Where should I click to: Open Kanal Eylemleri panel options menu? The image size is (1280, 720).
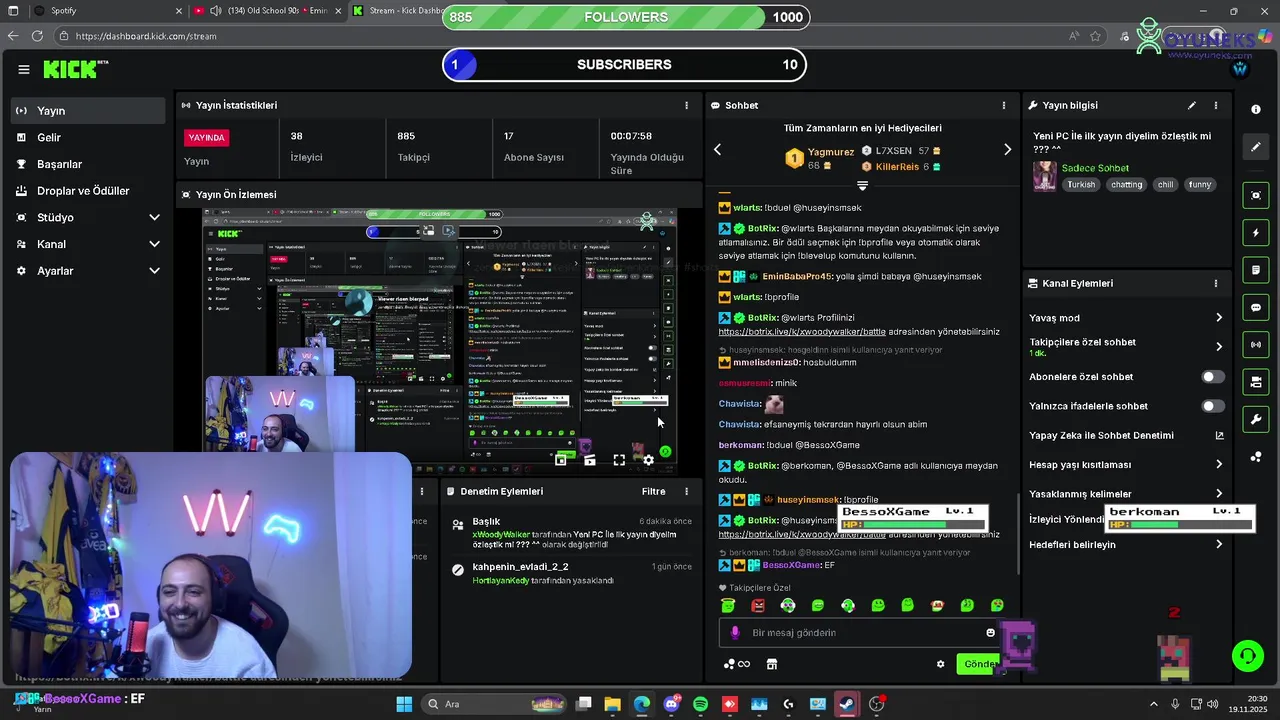point(1216,283)
